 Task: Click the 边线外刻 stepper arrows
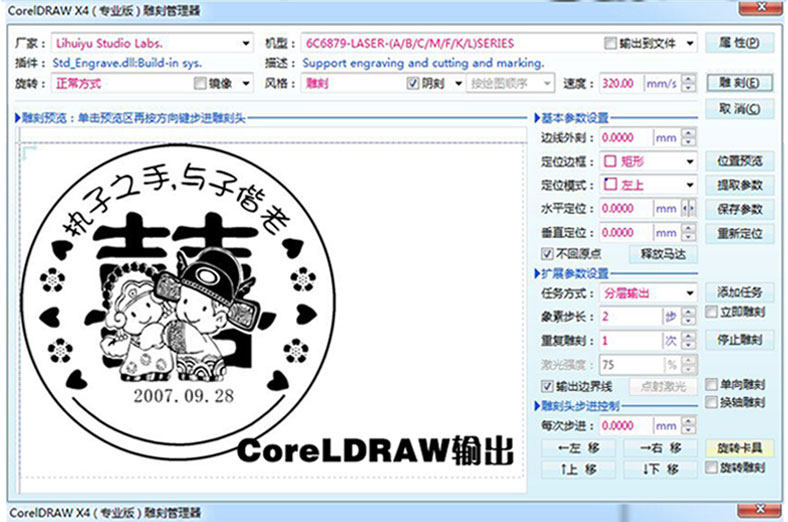(x=689, y=138)
